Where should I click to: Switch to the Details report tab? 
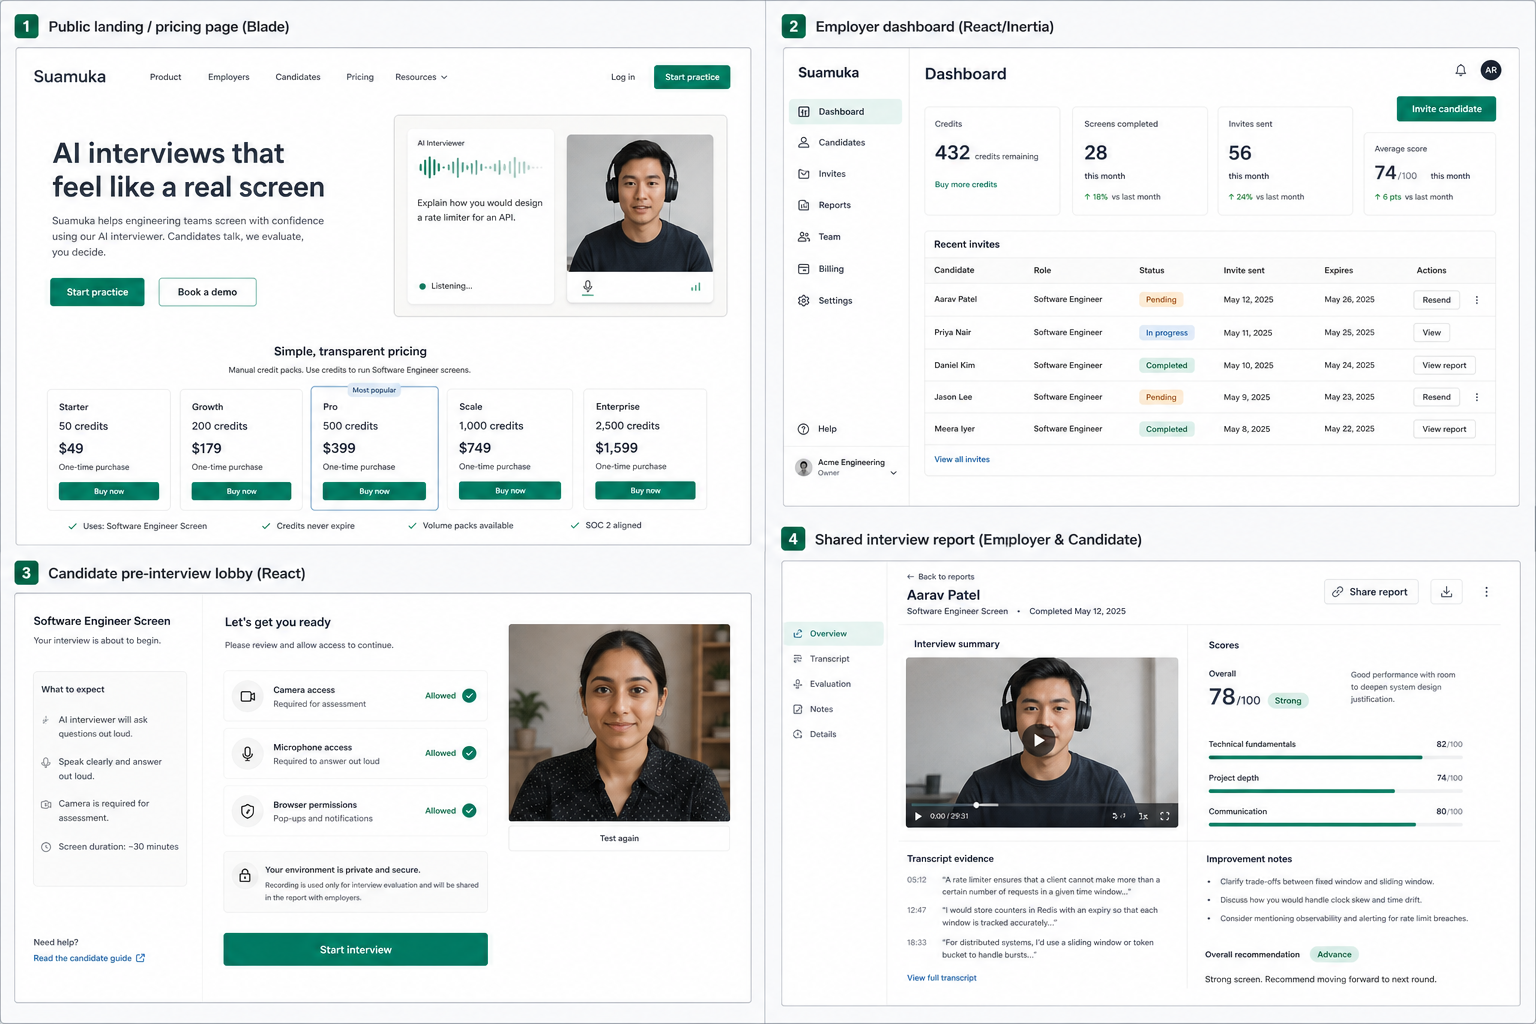click(823, 734)
